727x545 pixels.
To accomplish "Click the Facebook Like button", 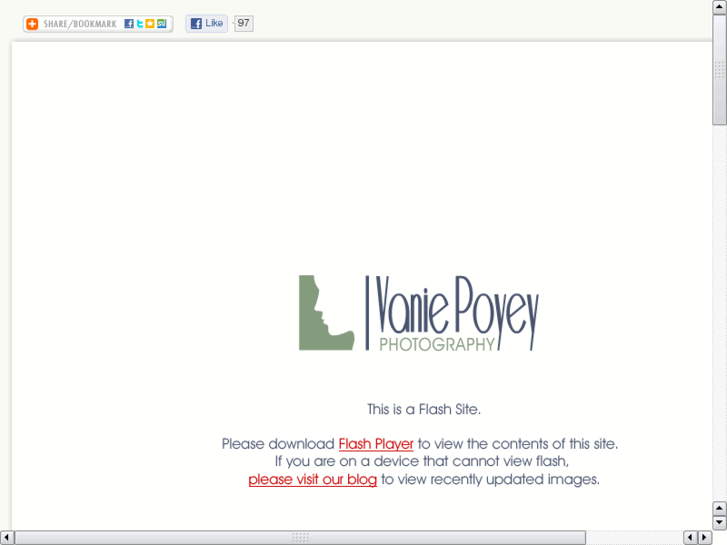I will click(207, 23).
